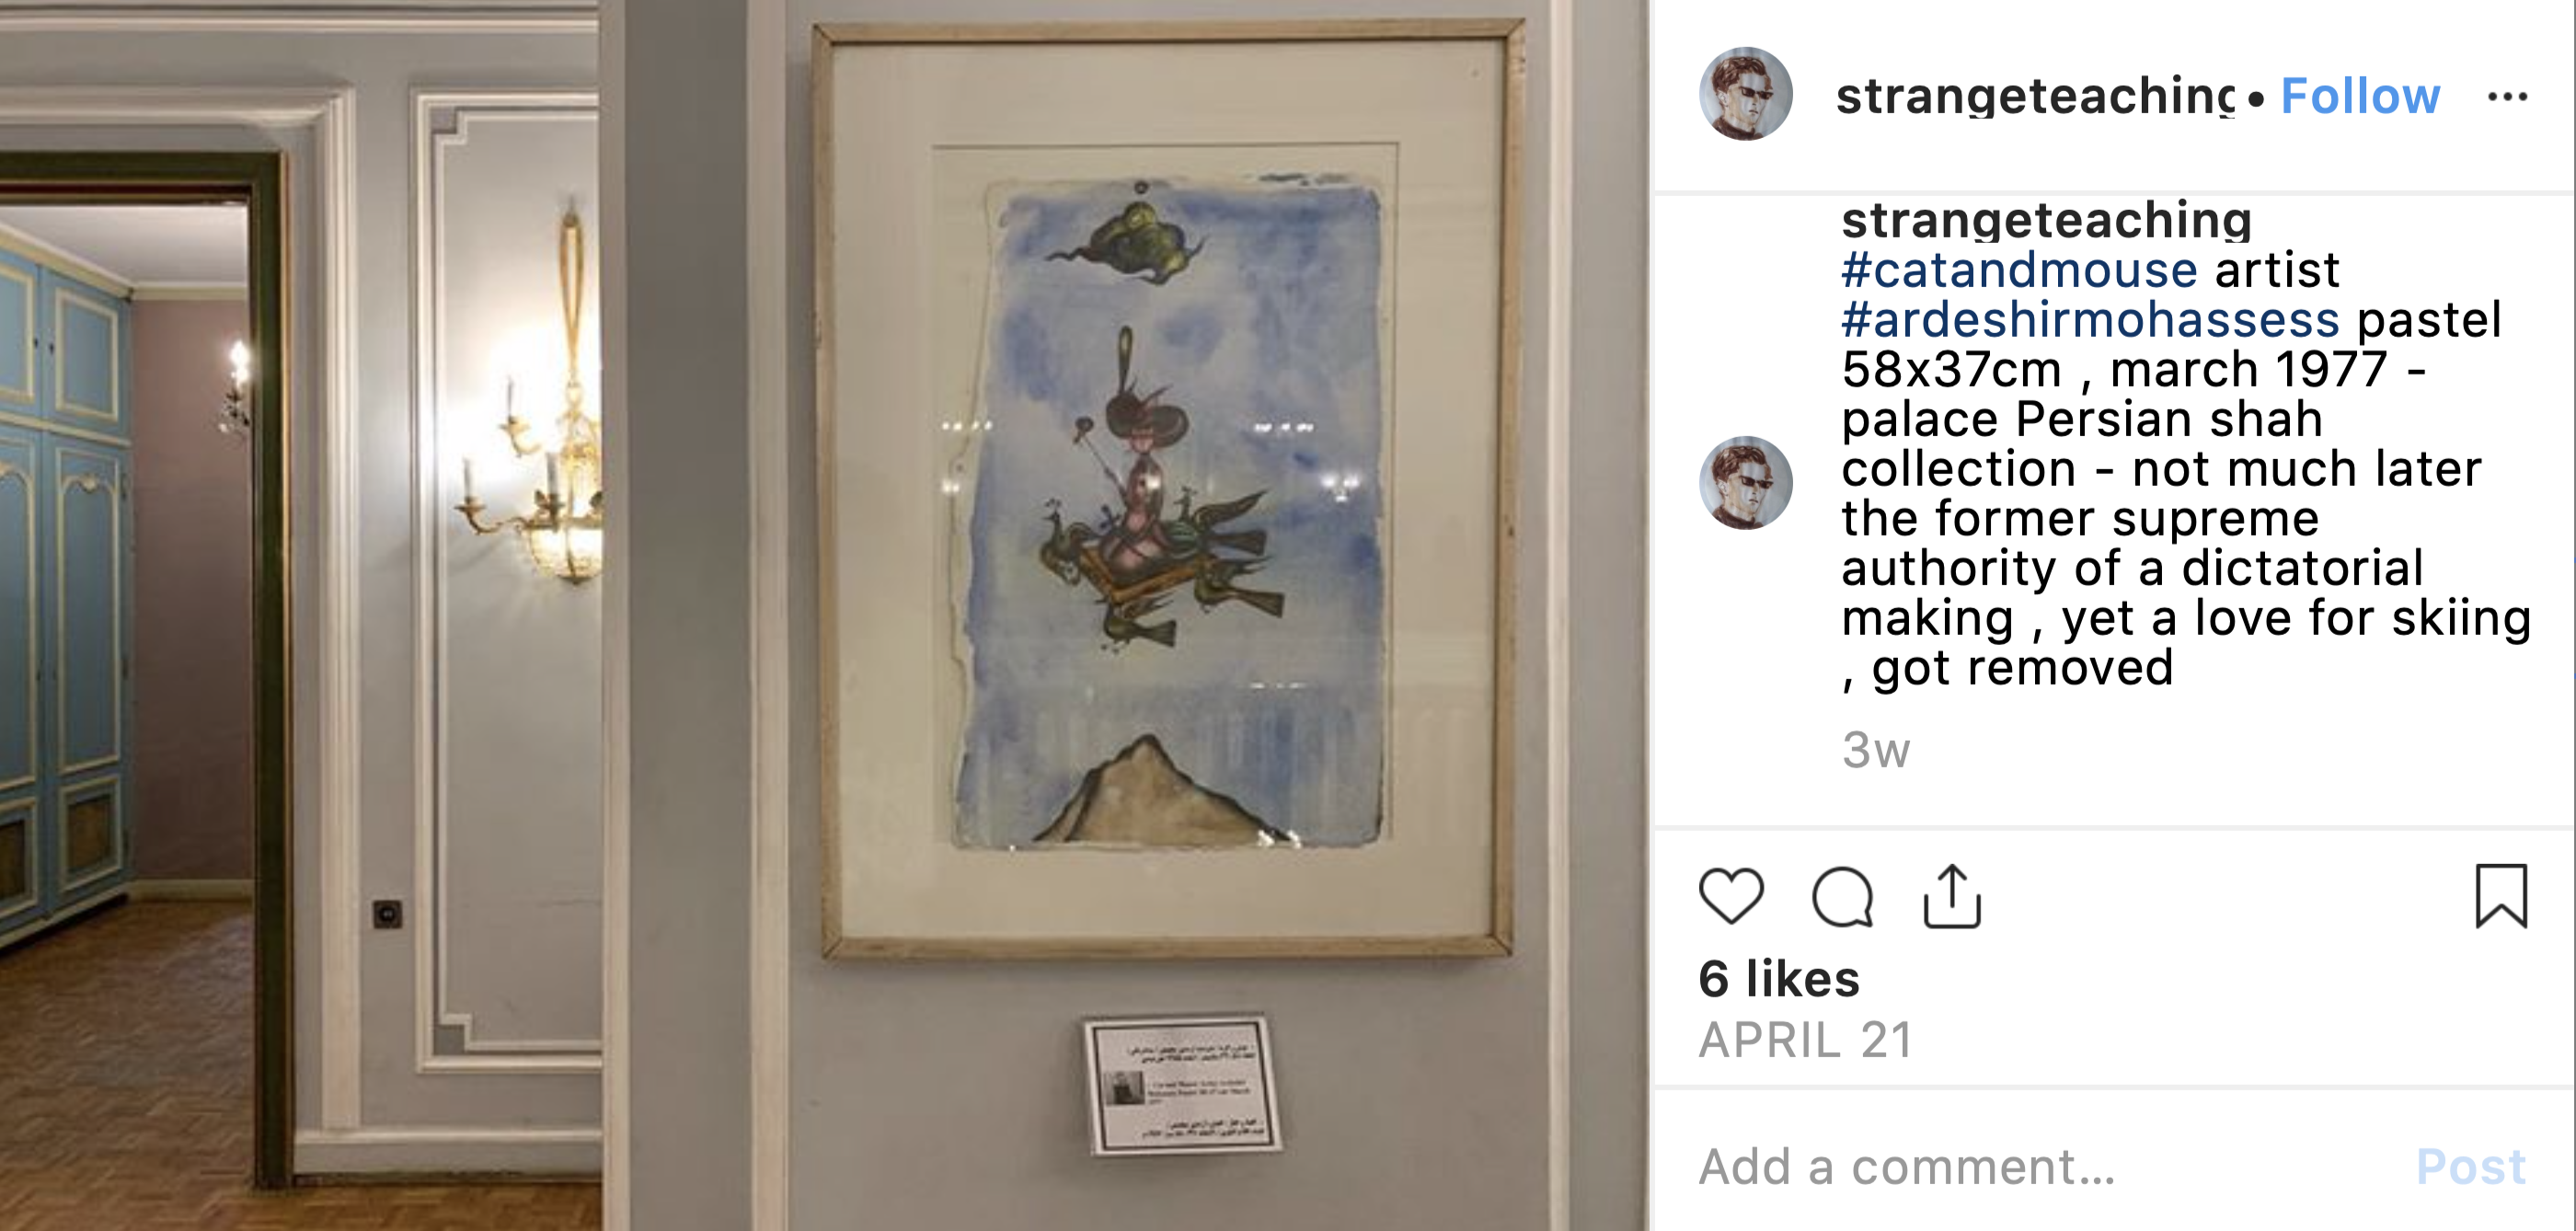This screenshot has height=1231, width=2576.
Task: Click the commenter avatar beside the caption
Action: 1746,483
